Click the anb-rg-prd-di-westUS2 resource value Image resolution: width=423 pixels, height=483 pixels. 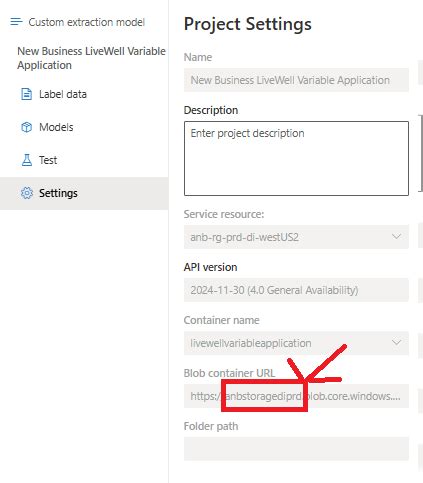[244, 237]
